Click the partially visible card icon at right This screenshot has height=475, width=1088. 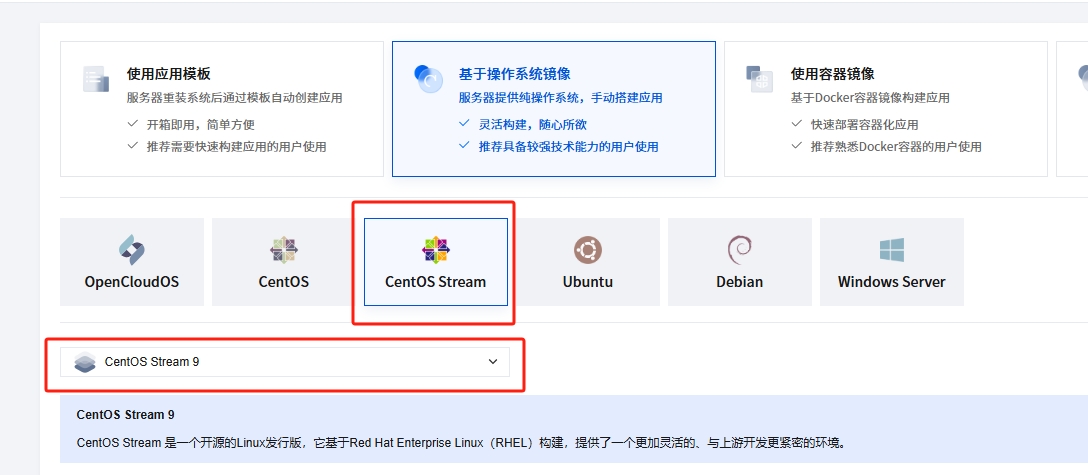[x=1083, y=78]
